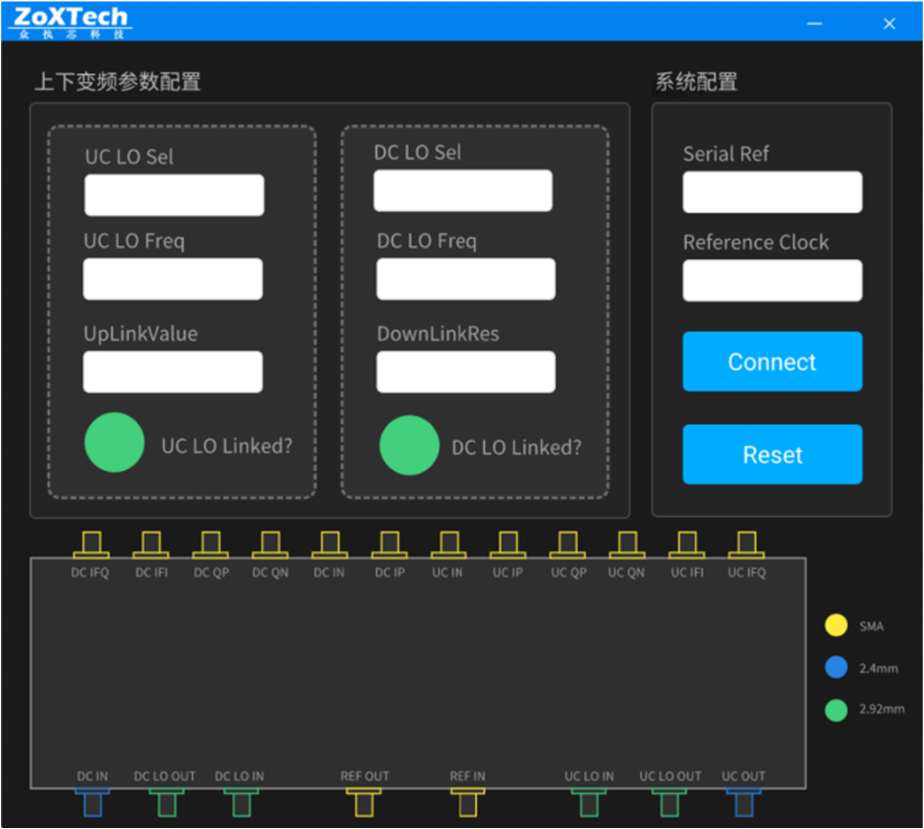Click the UC QP connector icon

click(x=567, y=544)
